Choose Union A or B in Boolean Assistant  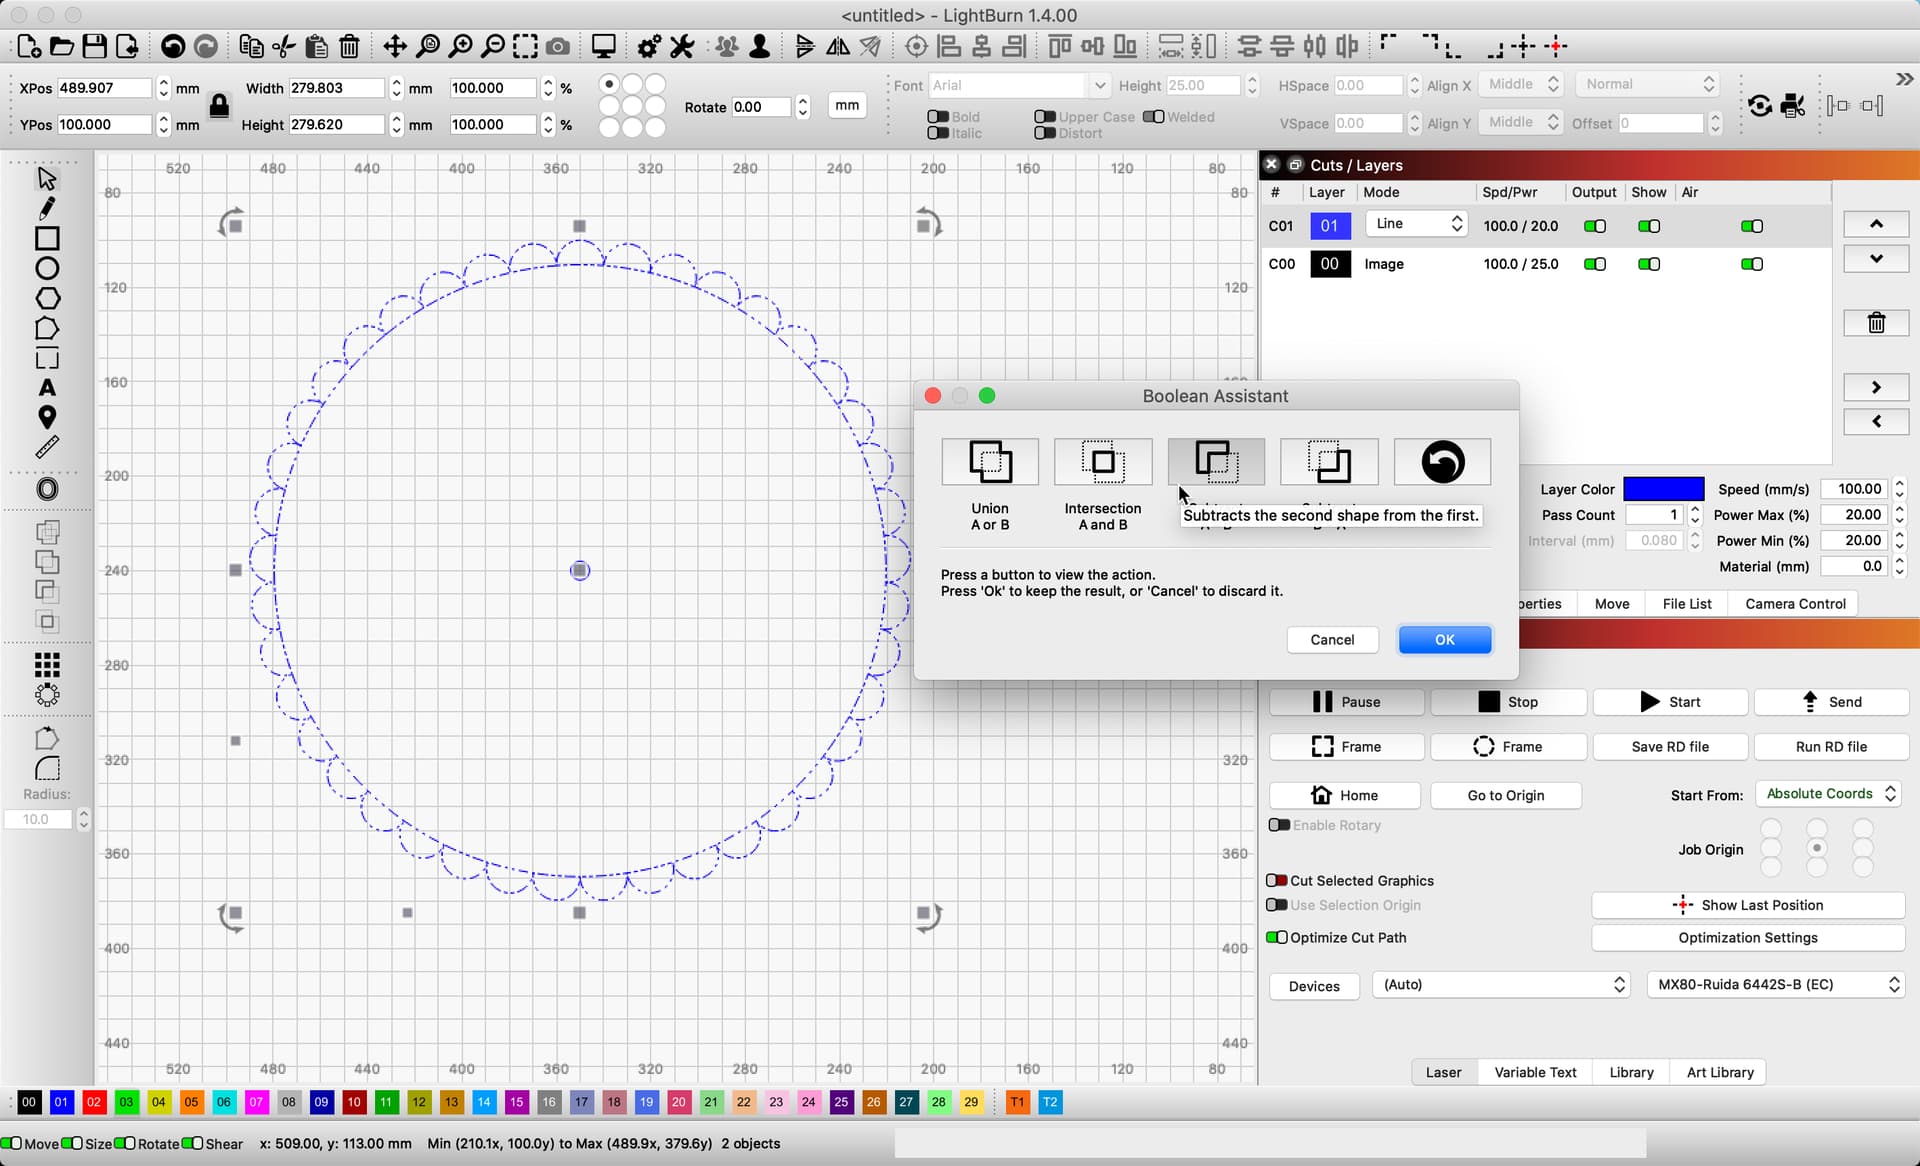coord(989,462)
